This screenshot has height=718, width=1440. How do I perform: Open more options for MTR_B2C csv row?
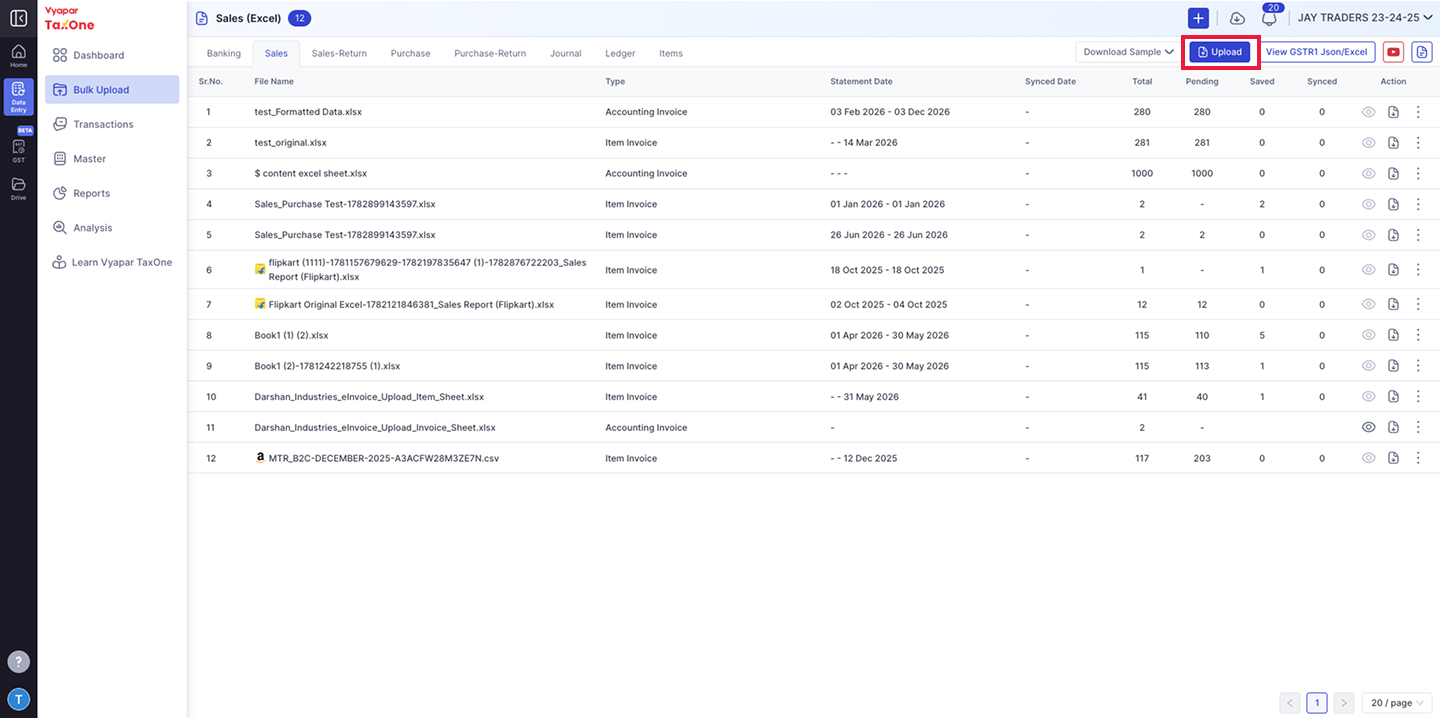pos(1418,459)
